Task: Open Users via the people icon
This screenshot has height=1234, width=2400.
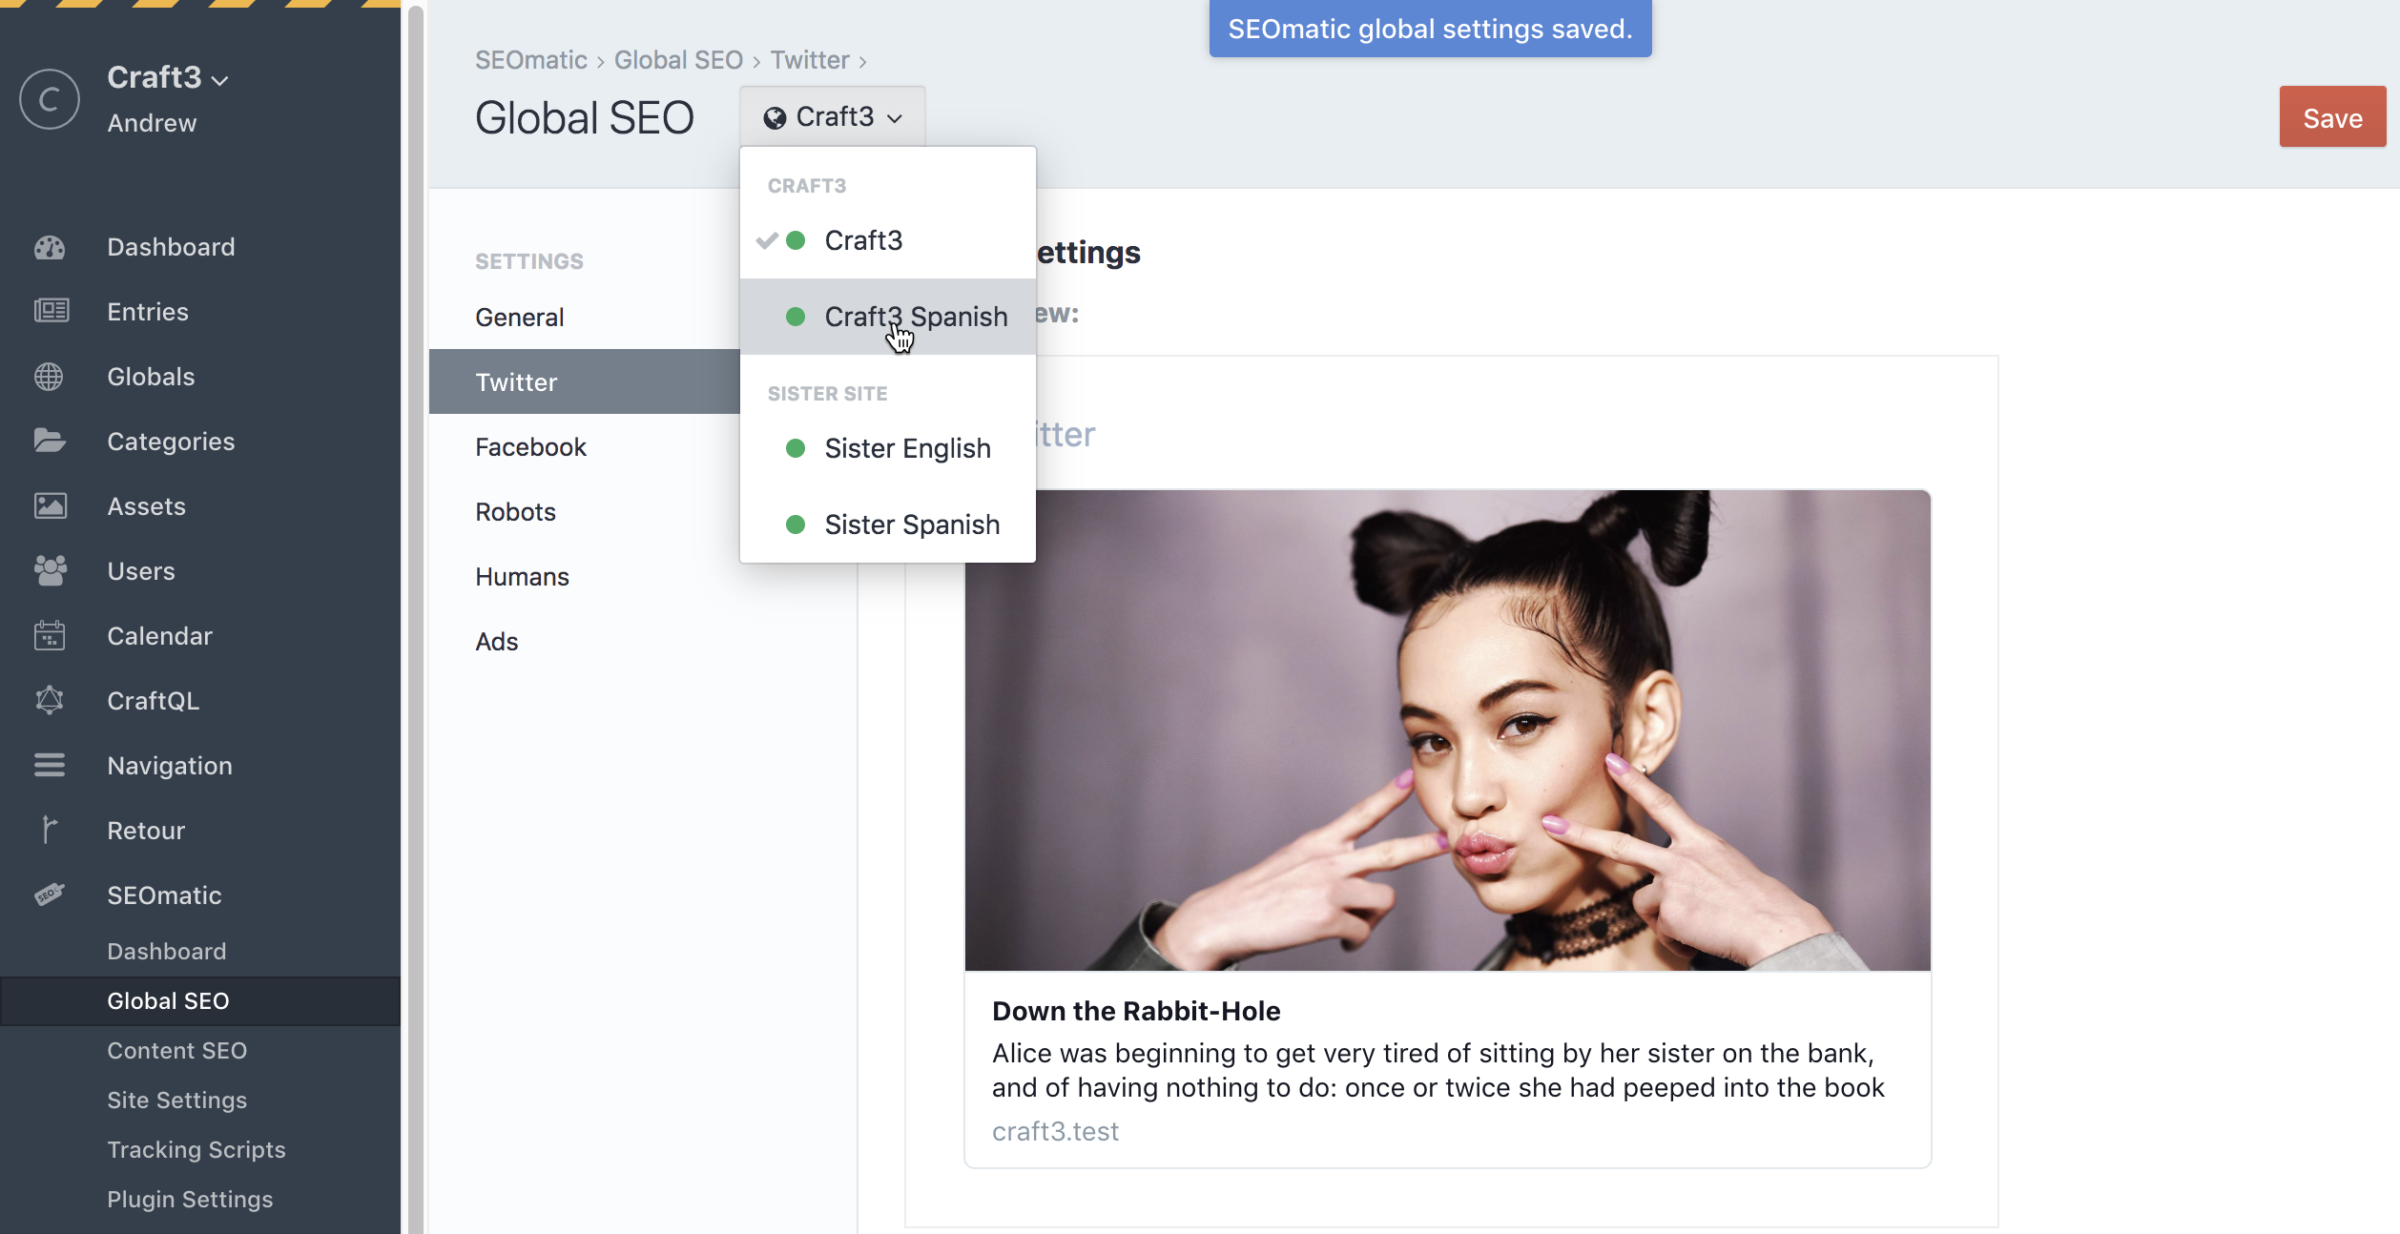Action: tap(50, 570)
